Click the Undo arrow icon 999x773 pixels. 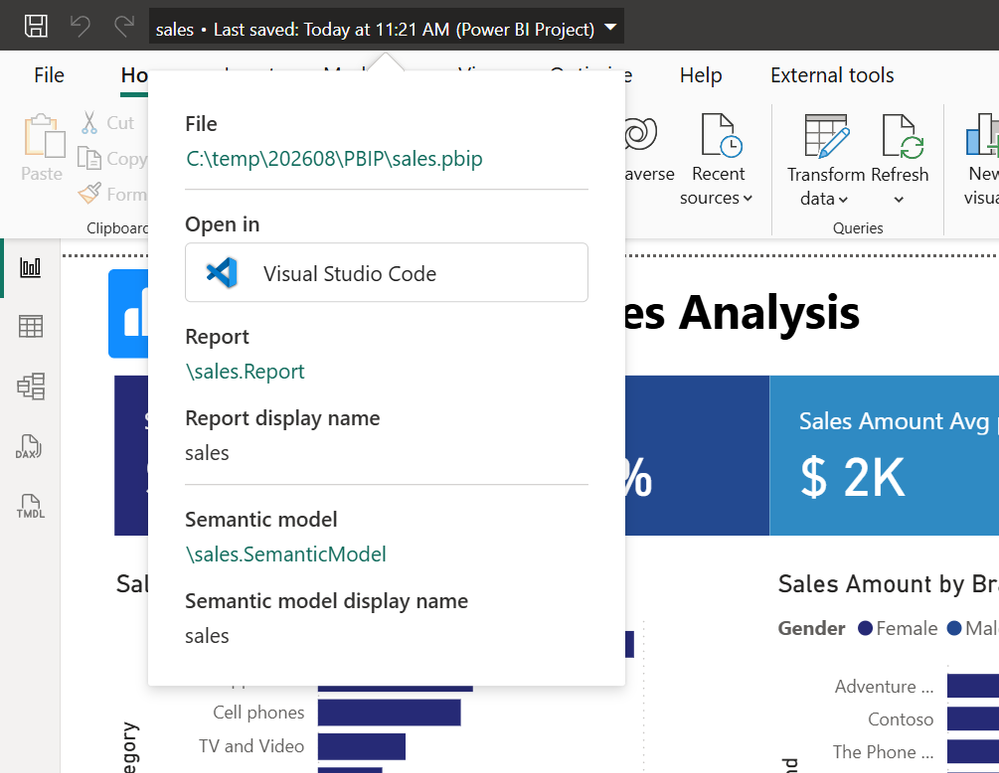pyautogui.click(x=80, y=26)
